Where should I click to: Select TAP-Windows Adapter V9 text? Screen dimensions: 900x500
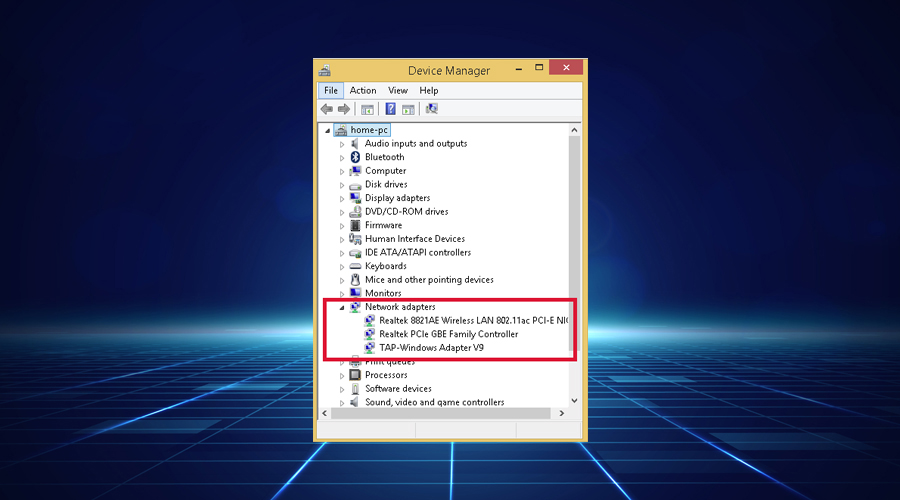(x=431, y=348)
